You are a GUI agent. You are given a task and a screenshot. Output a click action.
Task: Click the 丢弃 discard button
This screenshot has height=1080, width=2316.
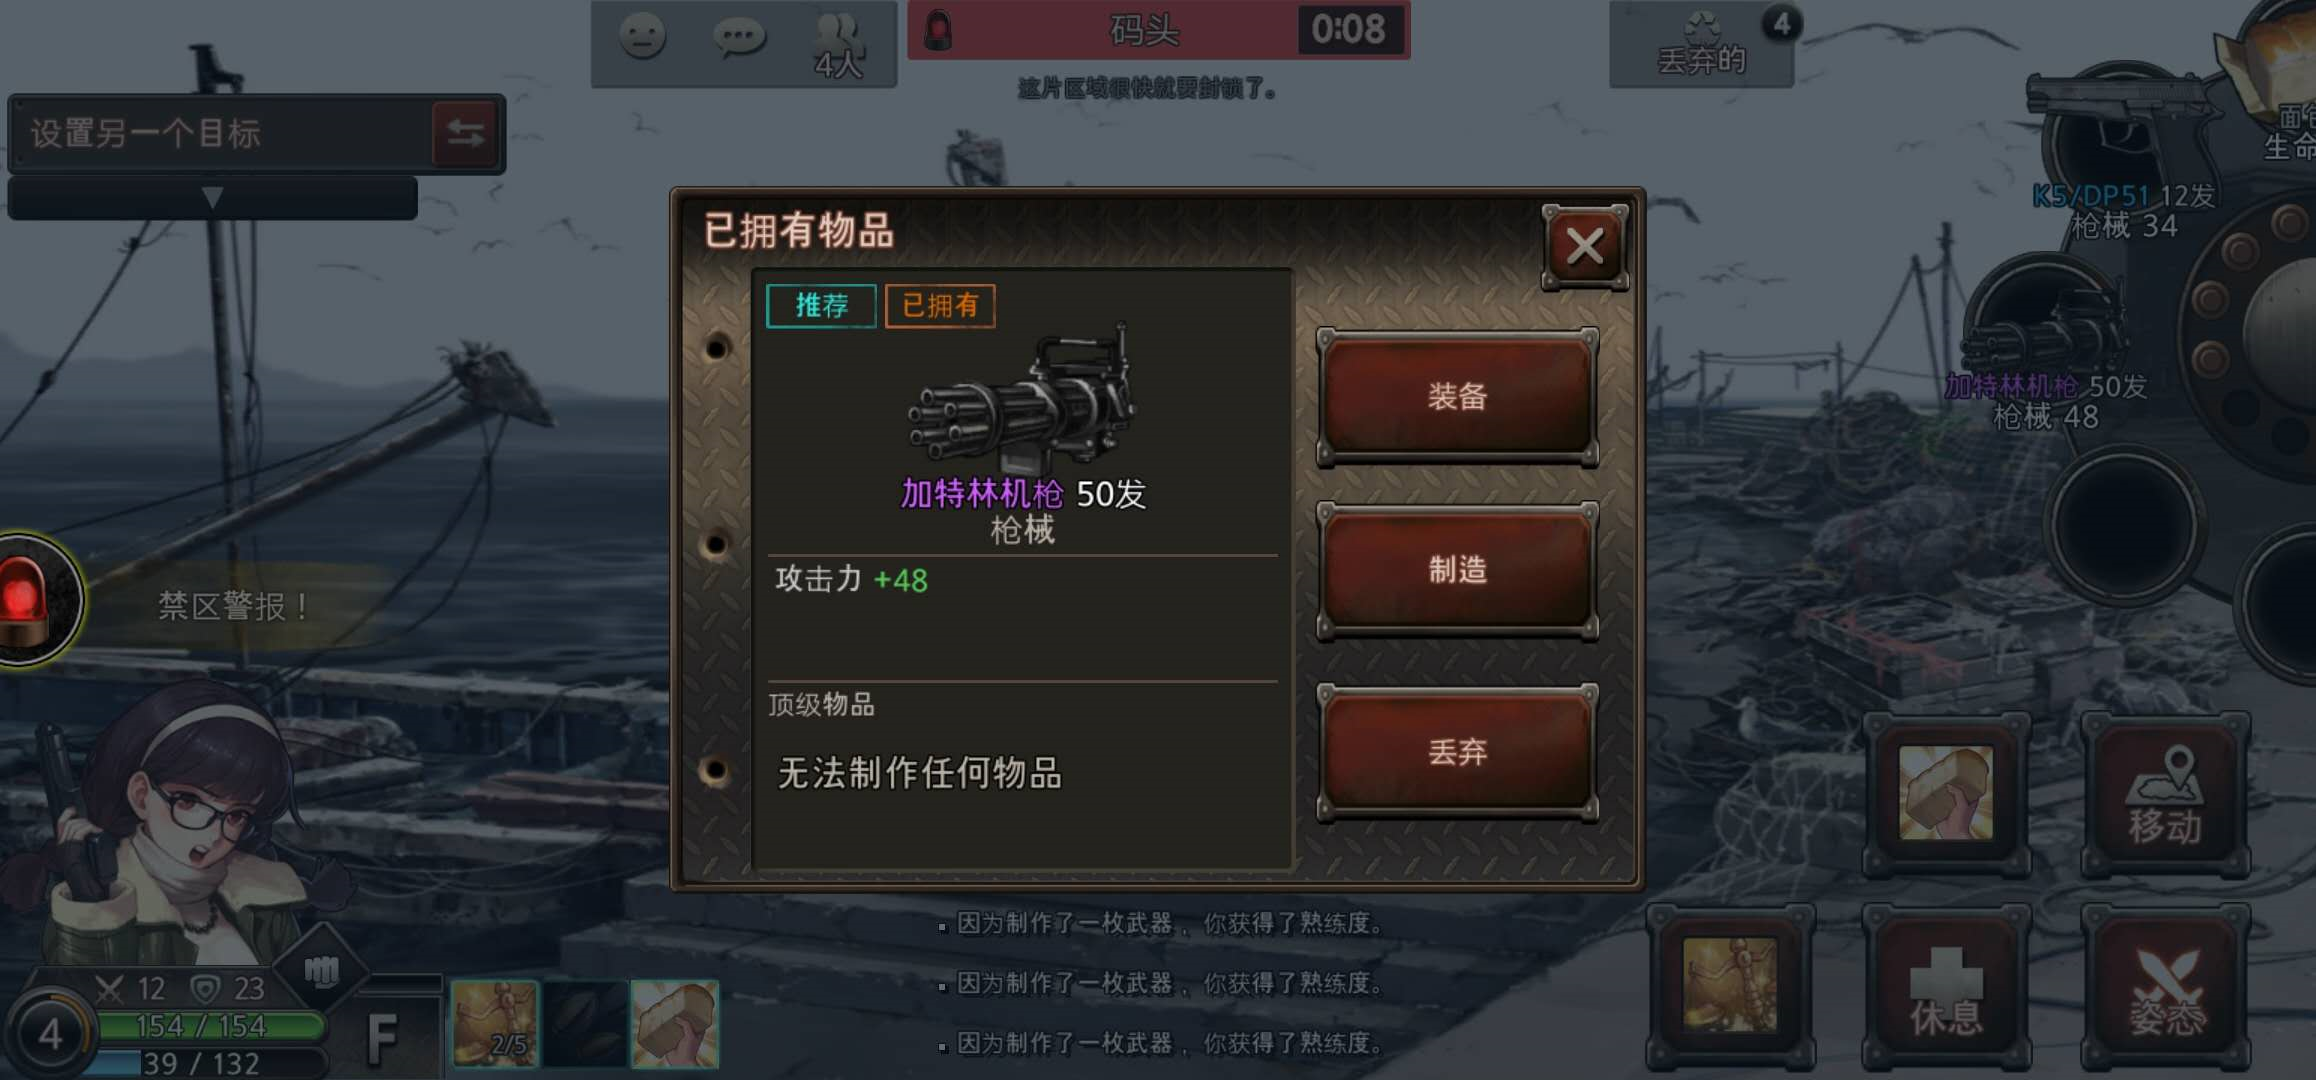1457,752
